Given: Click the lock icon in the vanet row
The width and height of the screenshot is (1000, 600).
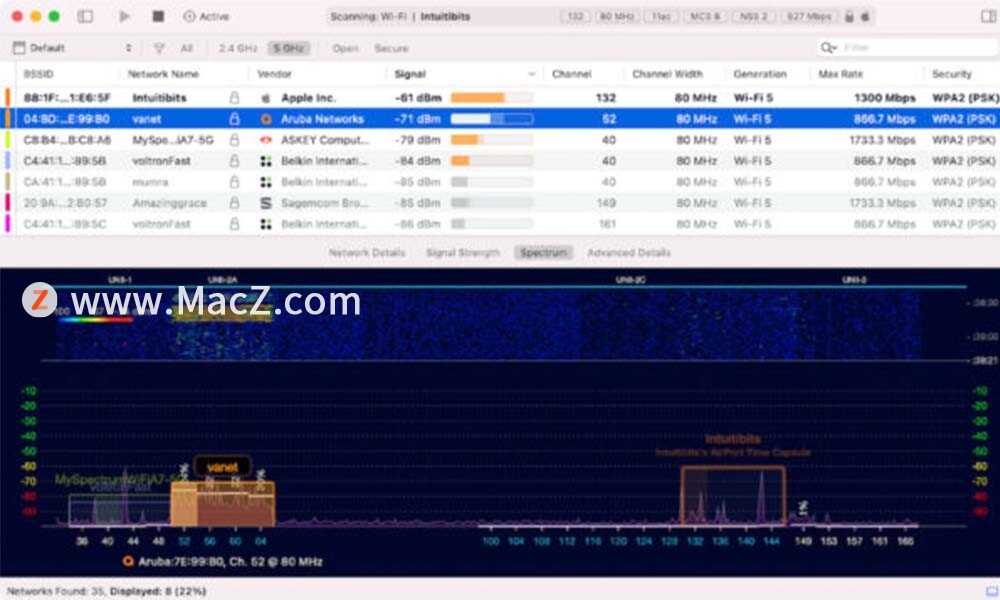Looking at the screenshot, I should 235,119.
